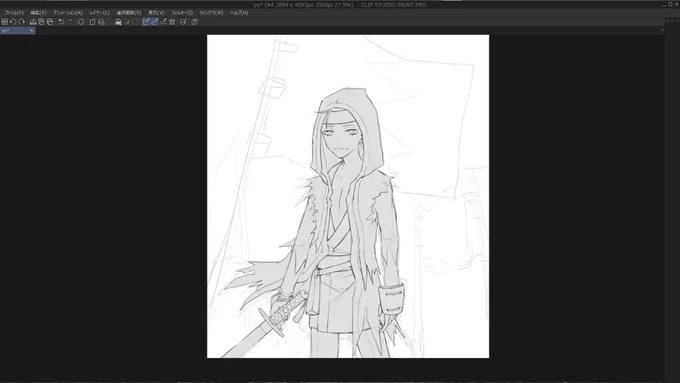This screenshot has width=680, height=383.
Task: Open the ファイル(F) File menu
Action: 14,13
